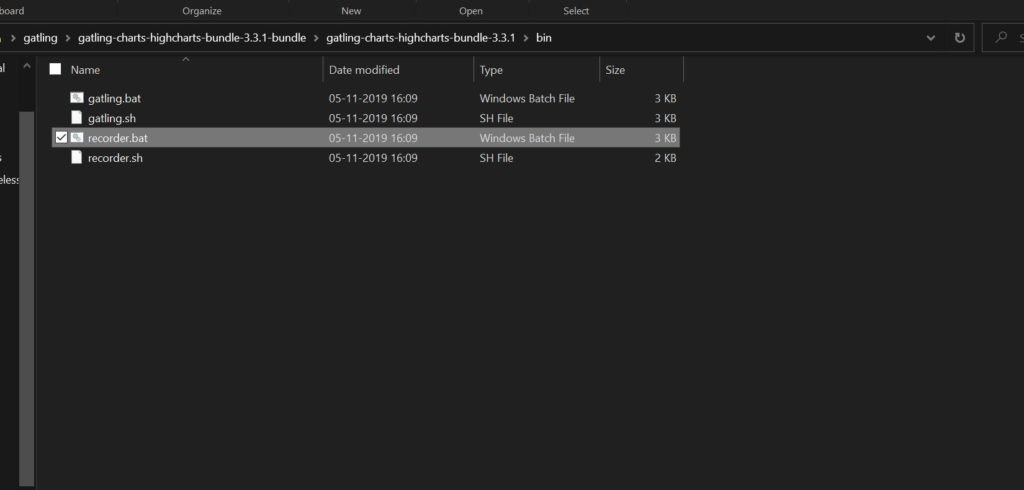Sort files by Name column

[85, 69]
